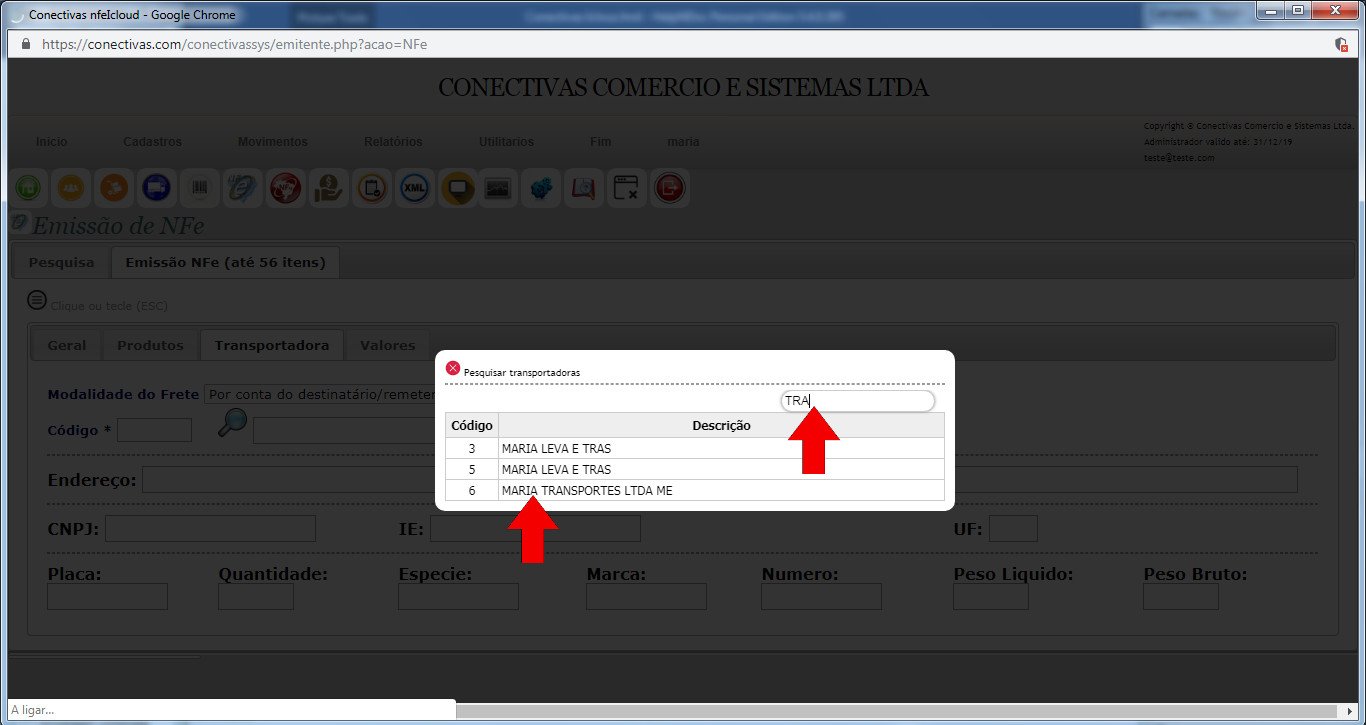Screen dimensions: 1366x725
Task: Click the magnifying glass search transportadora icon
Action: 232,424
